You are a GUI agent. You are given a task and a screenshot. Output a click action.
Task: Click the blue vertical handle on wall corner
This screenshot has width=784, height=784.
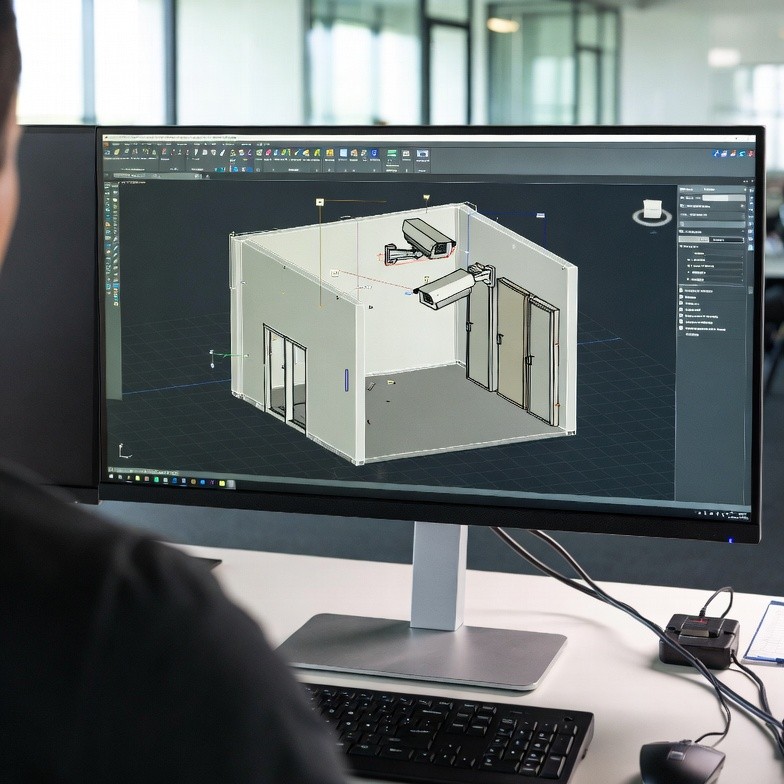tap(346, 379)
